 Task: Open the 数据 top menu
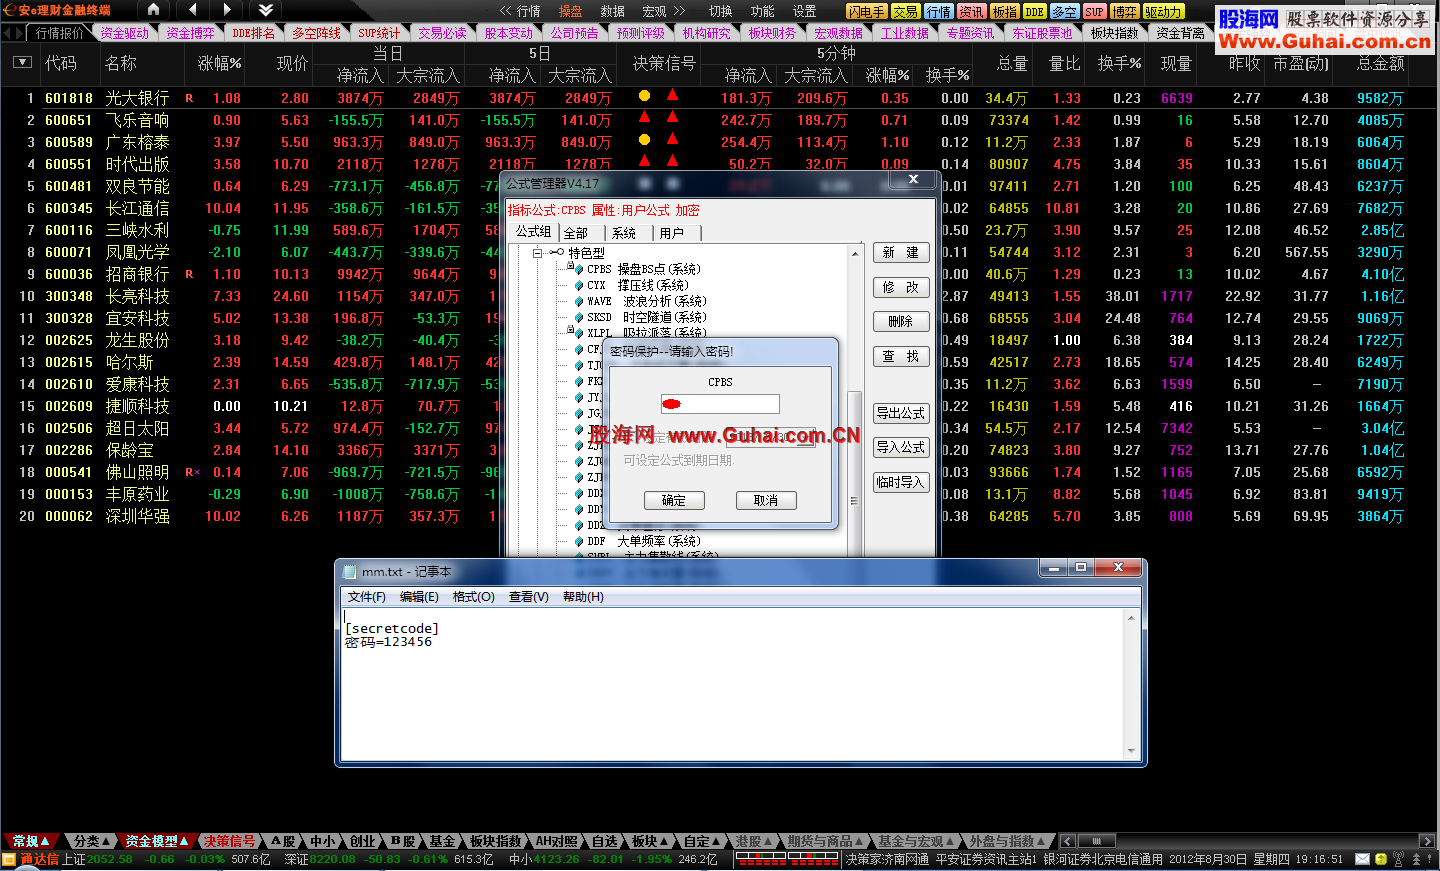tap(612, 11)
